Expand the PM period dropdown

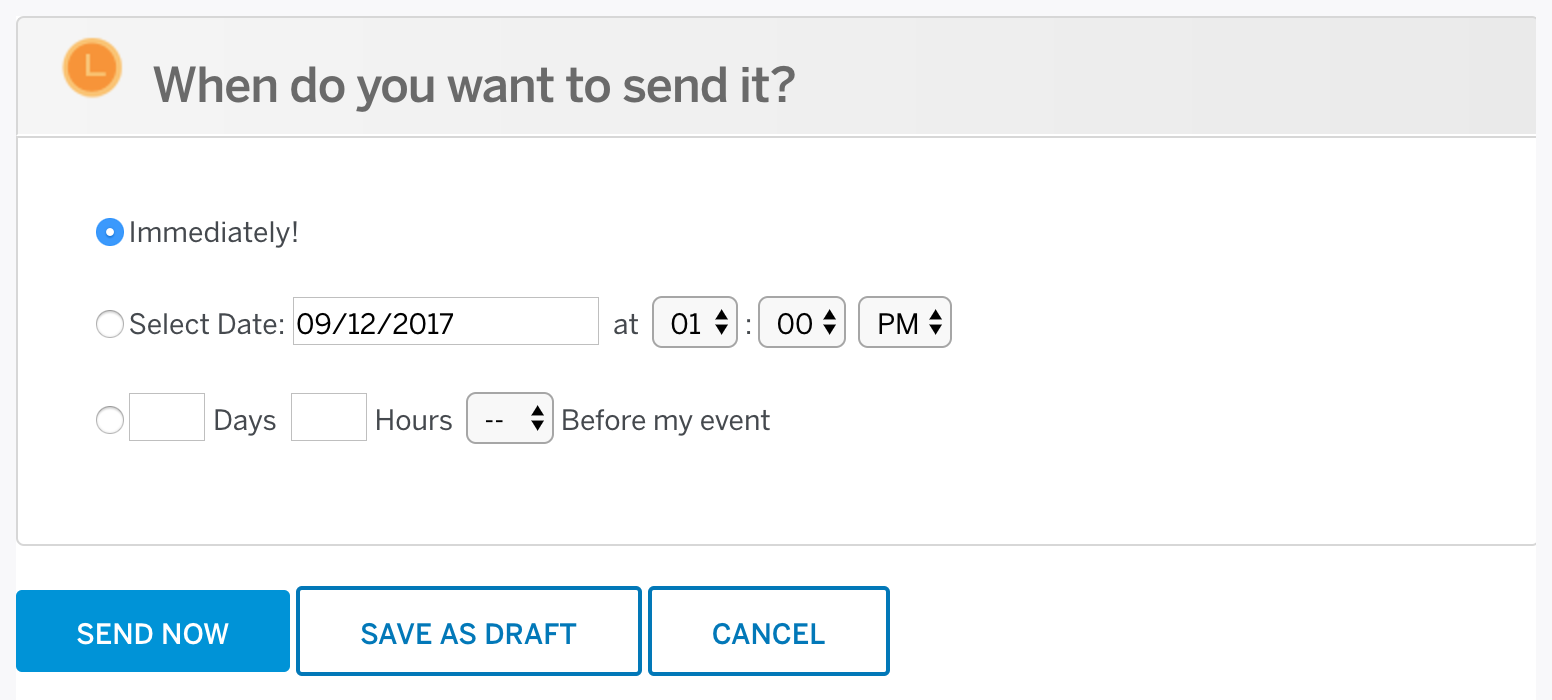(x=905, y=322)
